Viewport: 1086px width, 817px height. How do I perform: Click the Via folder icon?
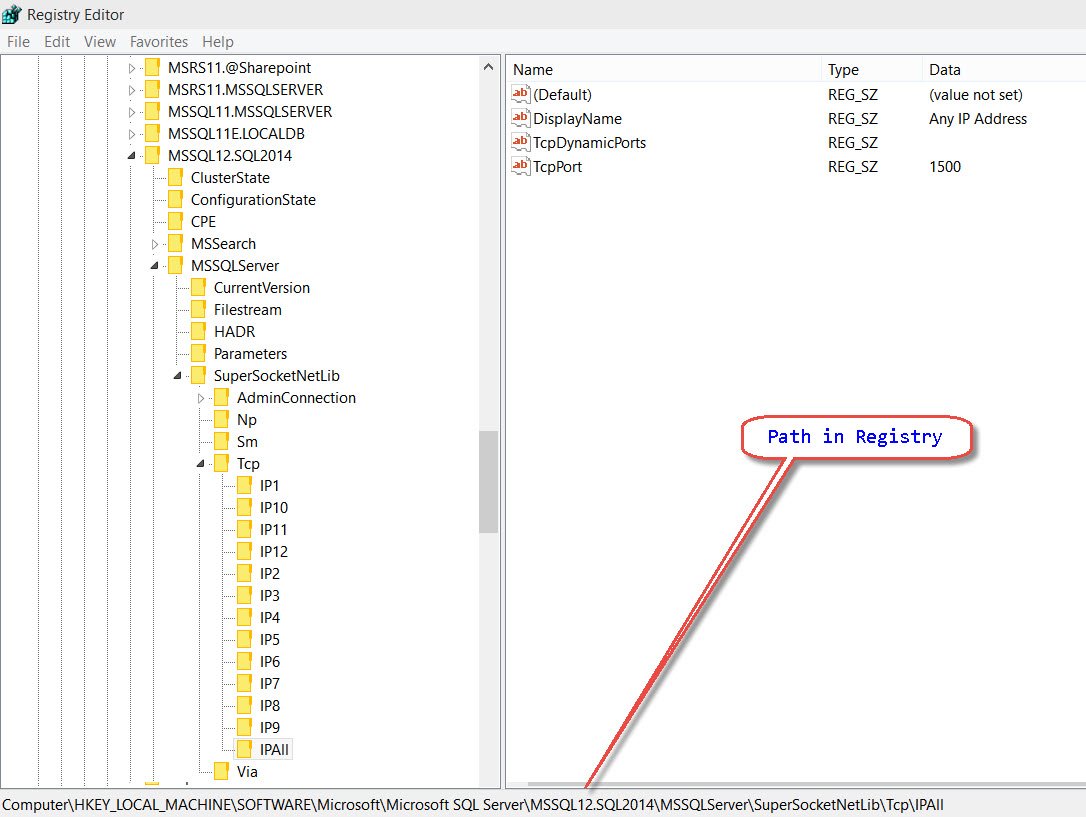222,771
